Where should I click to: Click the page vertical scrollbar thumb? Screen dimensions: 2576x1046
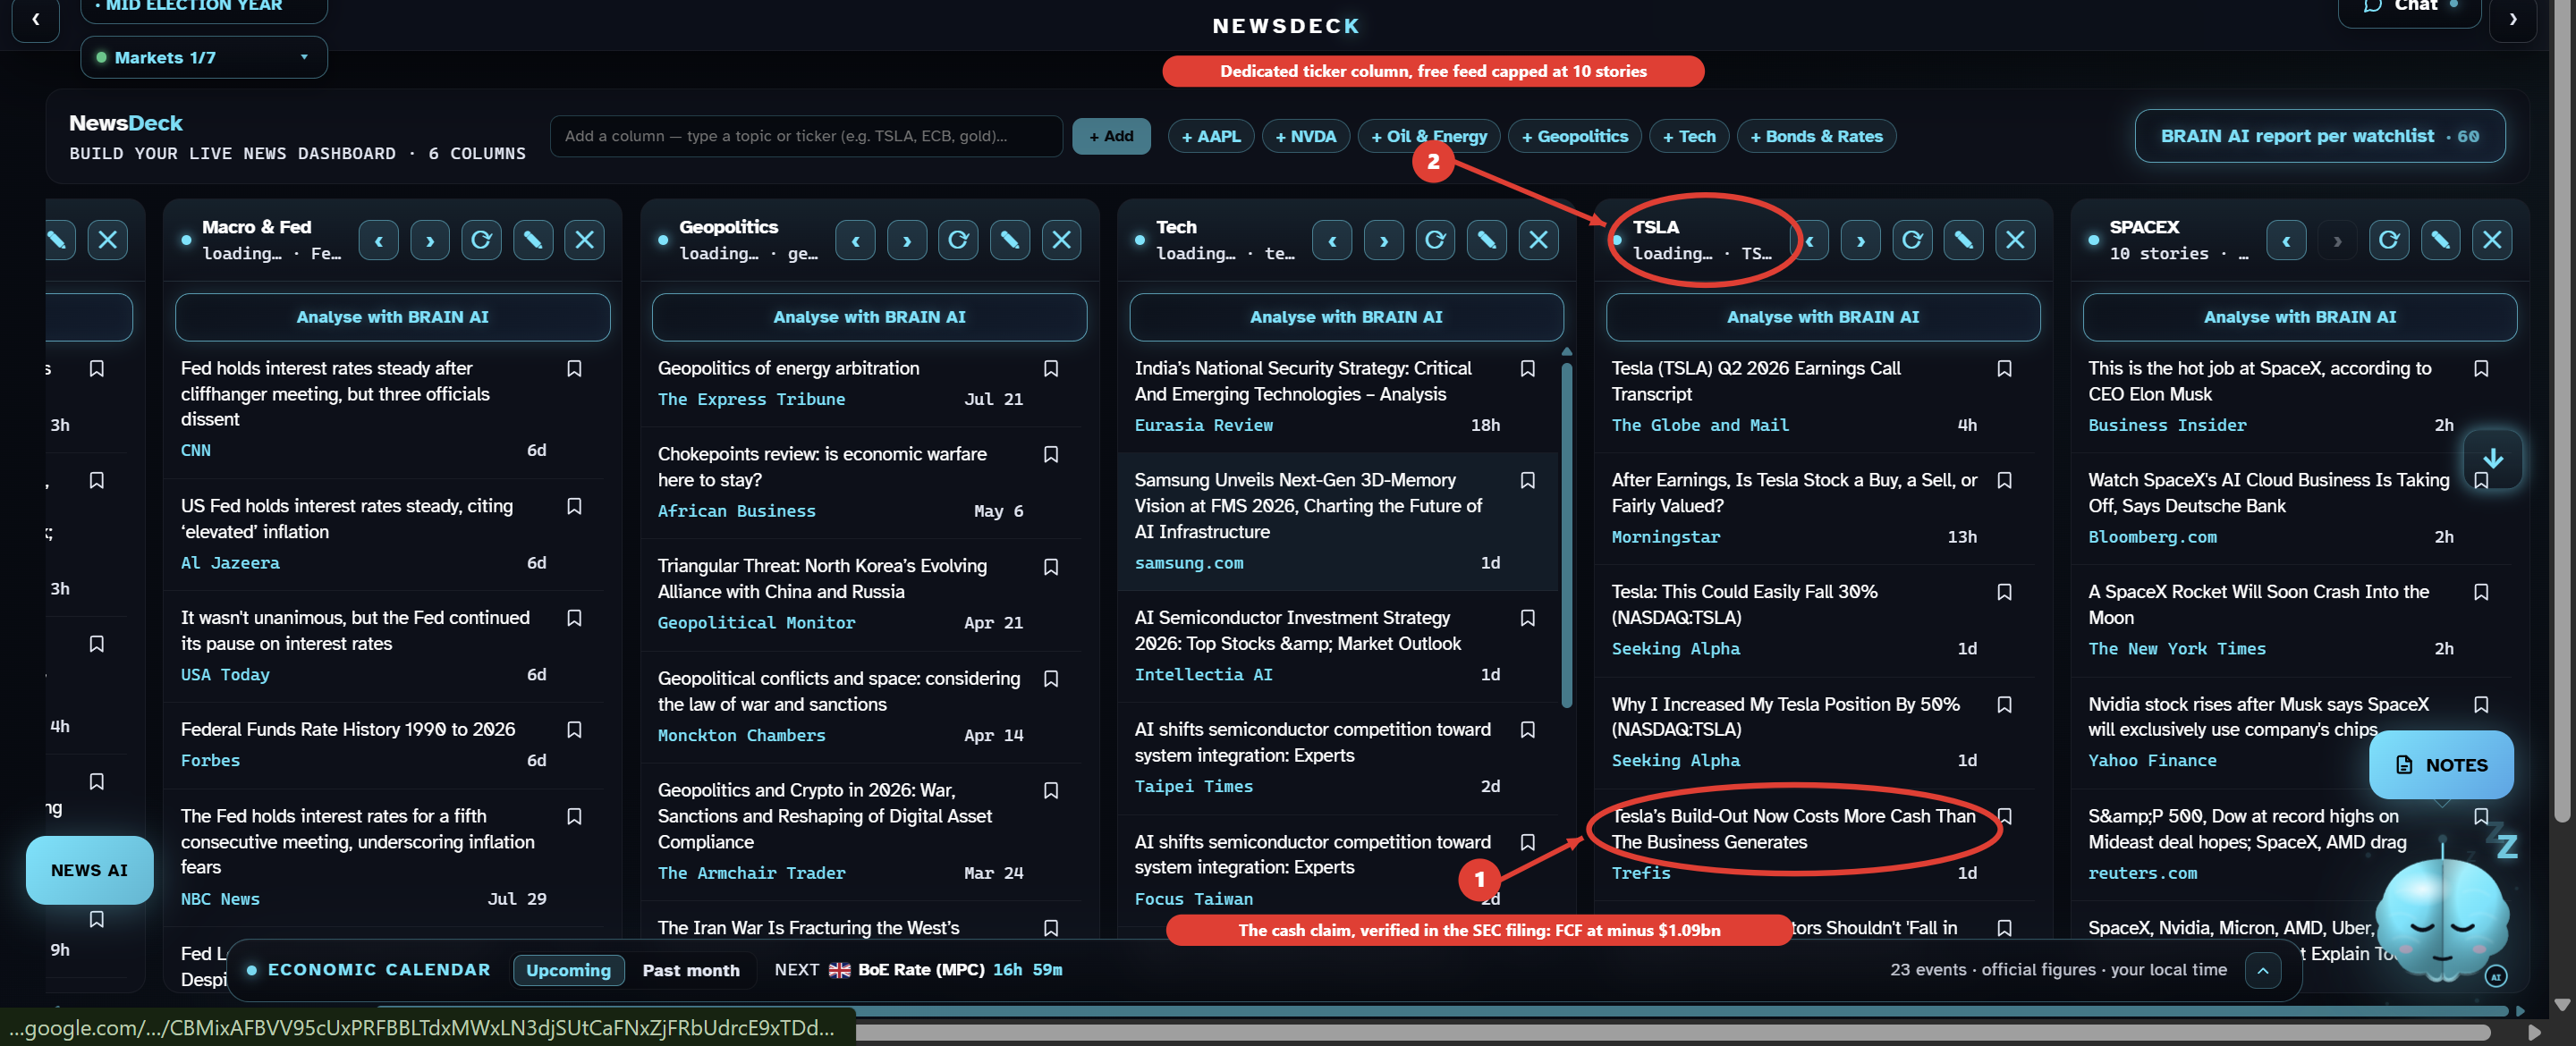(x=2561, y=410)
